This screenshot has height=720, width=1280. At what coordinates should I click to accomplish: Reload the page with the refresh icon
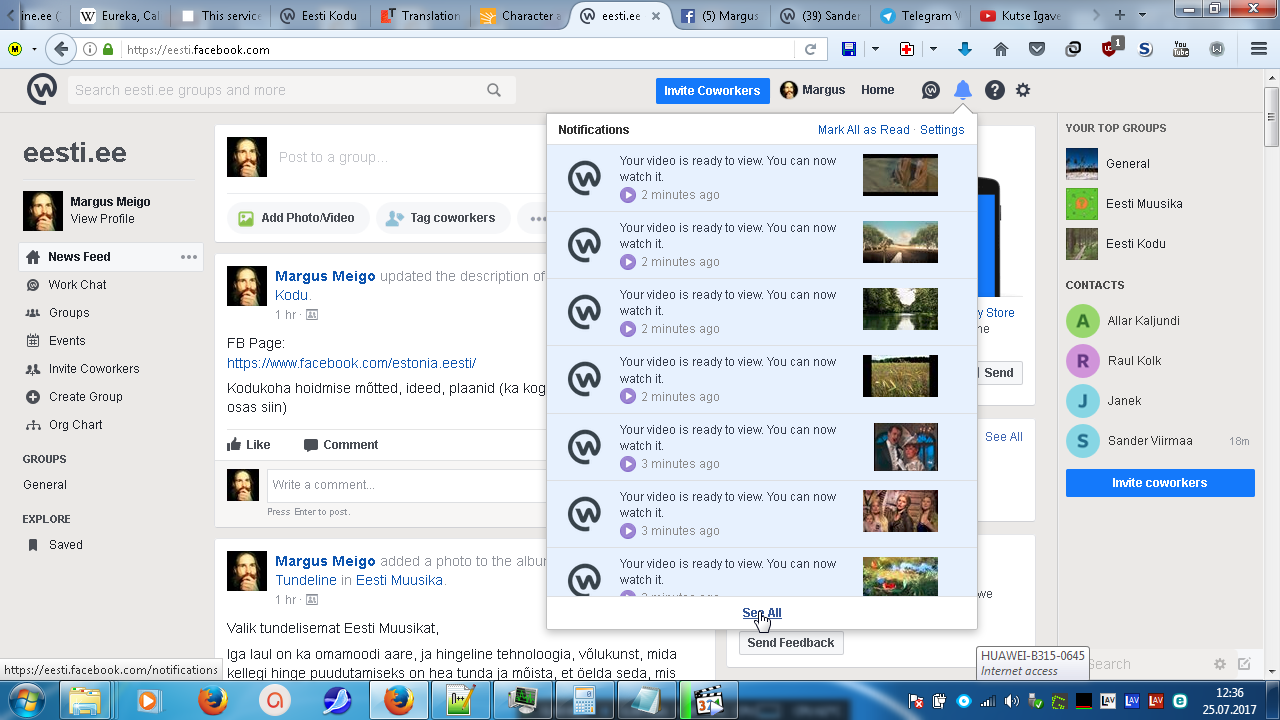pyautogui.click(x=811, y=49)
